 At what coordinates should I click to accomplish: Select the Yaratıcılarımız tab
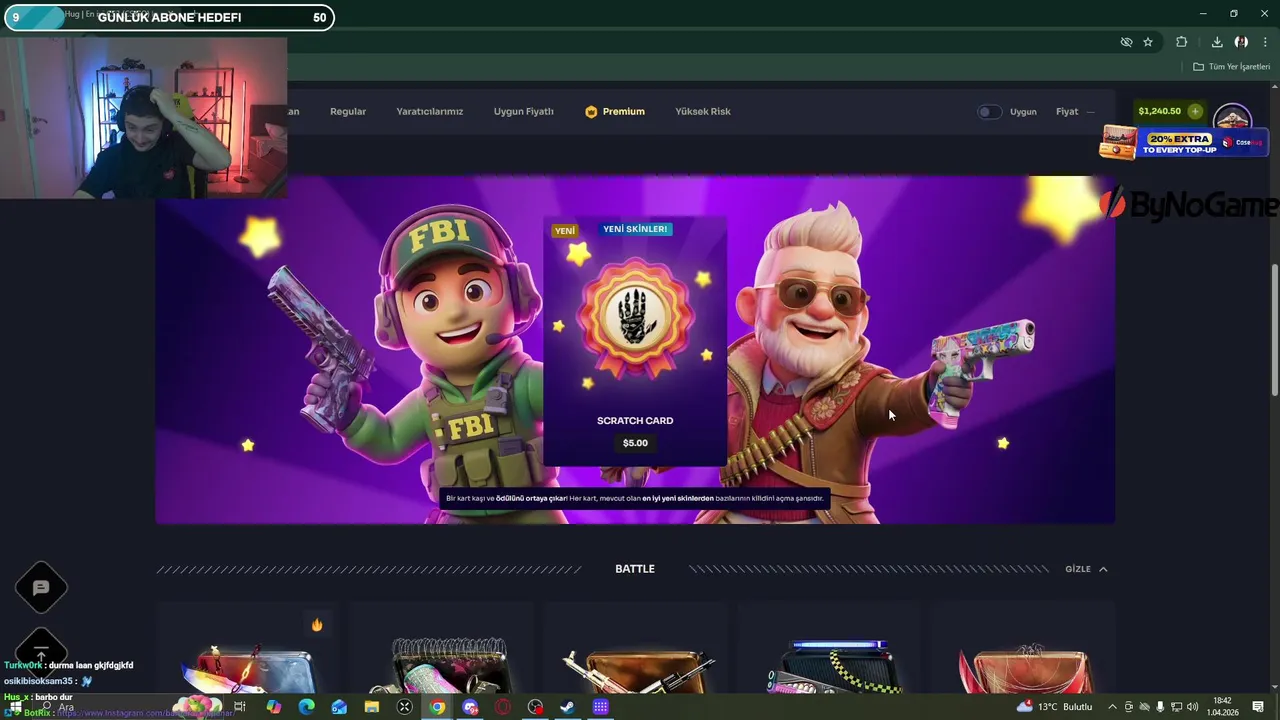pos(429,112)
